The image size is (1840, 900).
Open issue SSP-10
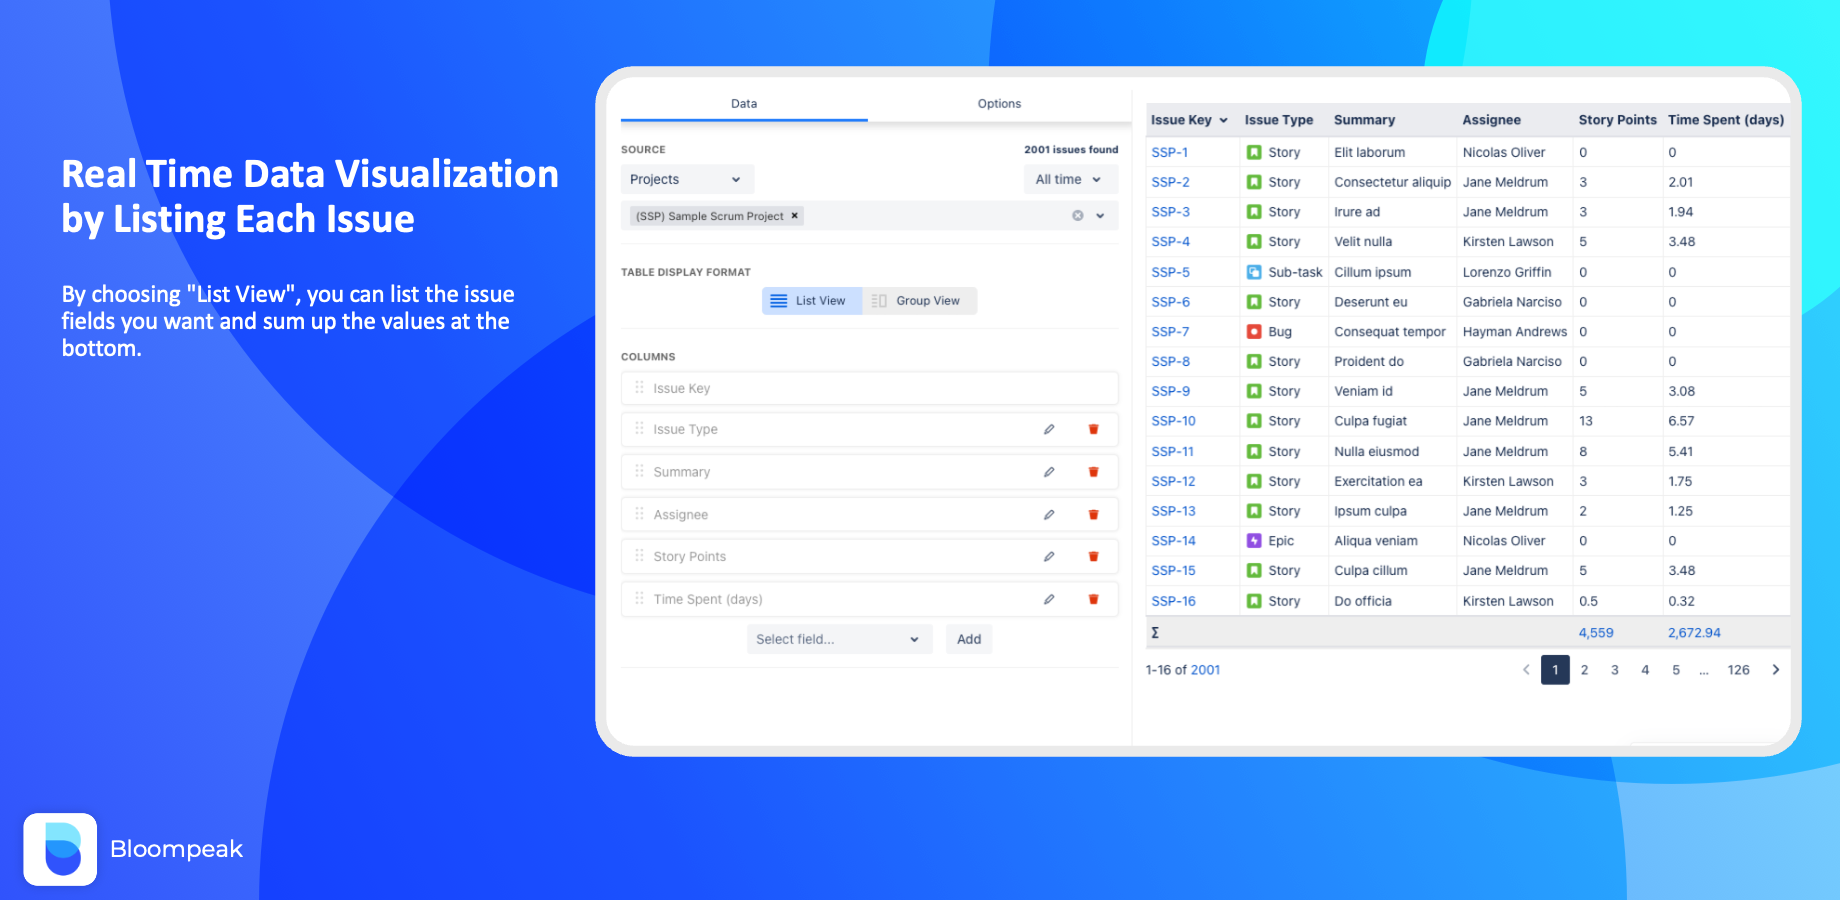click(x=1173, y=421)
